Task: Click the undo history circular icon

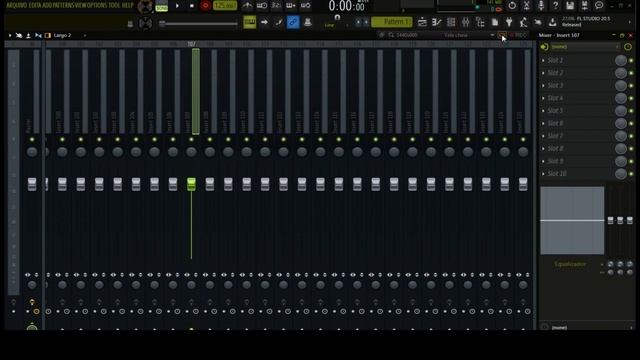Action: point(512,5)
